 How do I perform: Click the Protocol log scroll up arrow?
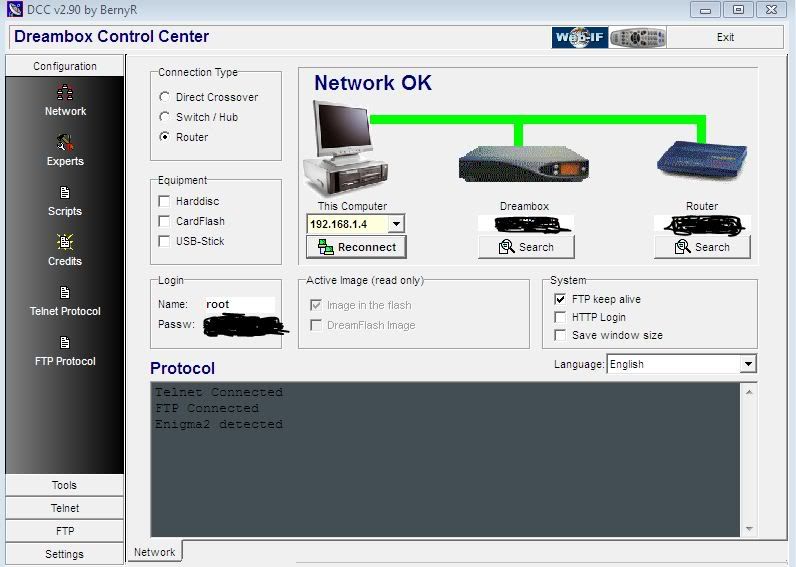click(749, 392)
